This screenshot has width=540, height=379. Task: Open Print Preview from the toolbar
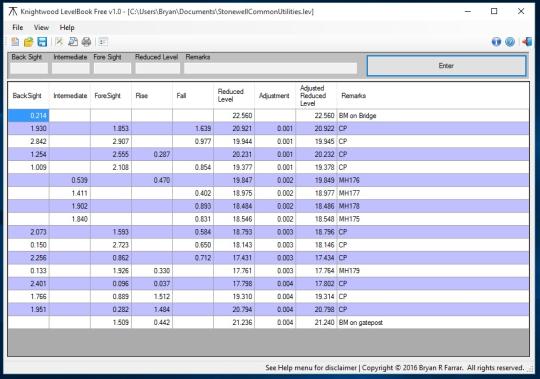tap(73, 42)
